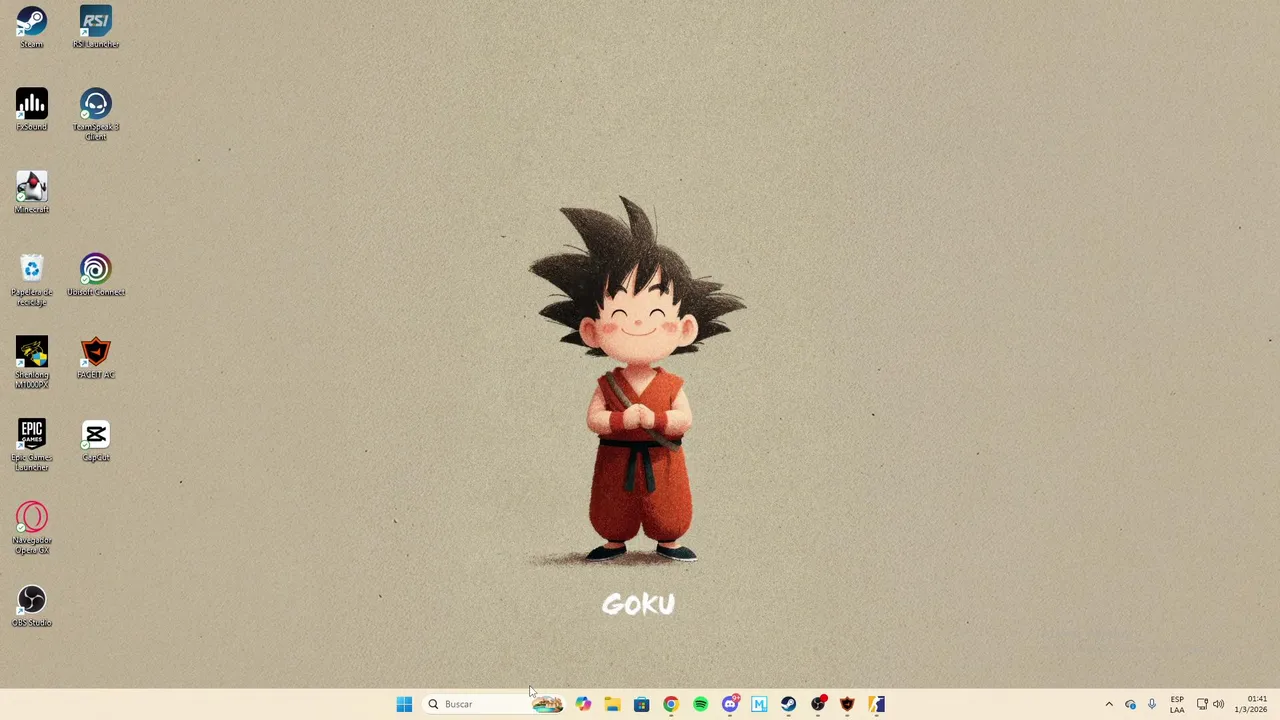This screenshot has height=720, width=1280.
Task: Open FACEIT AC from the taskbar
Action: [847, 704]
